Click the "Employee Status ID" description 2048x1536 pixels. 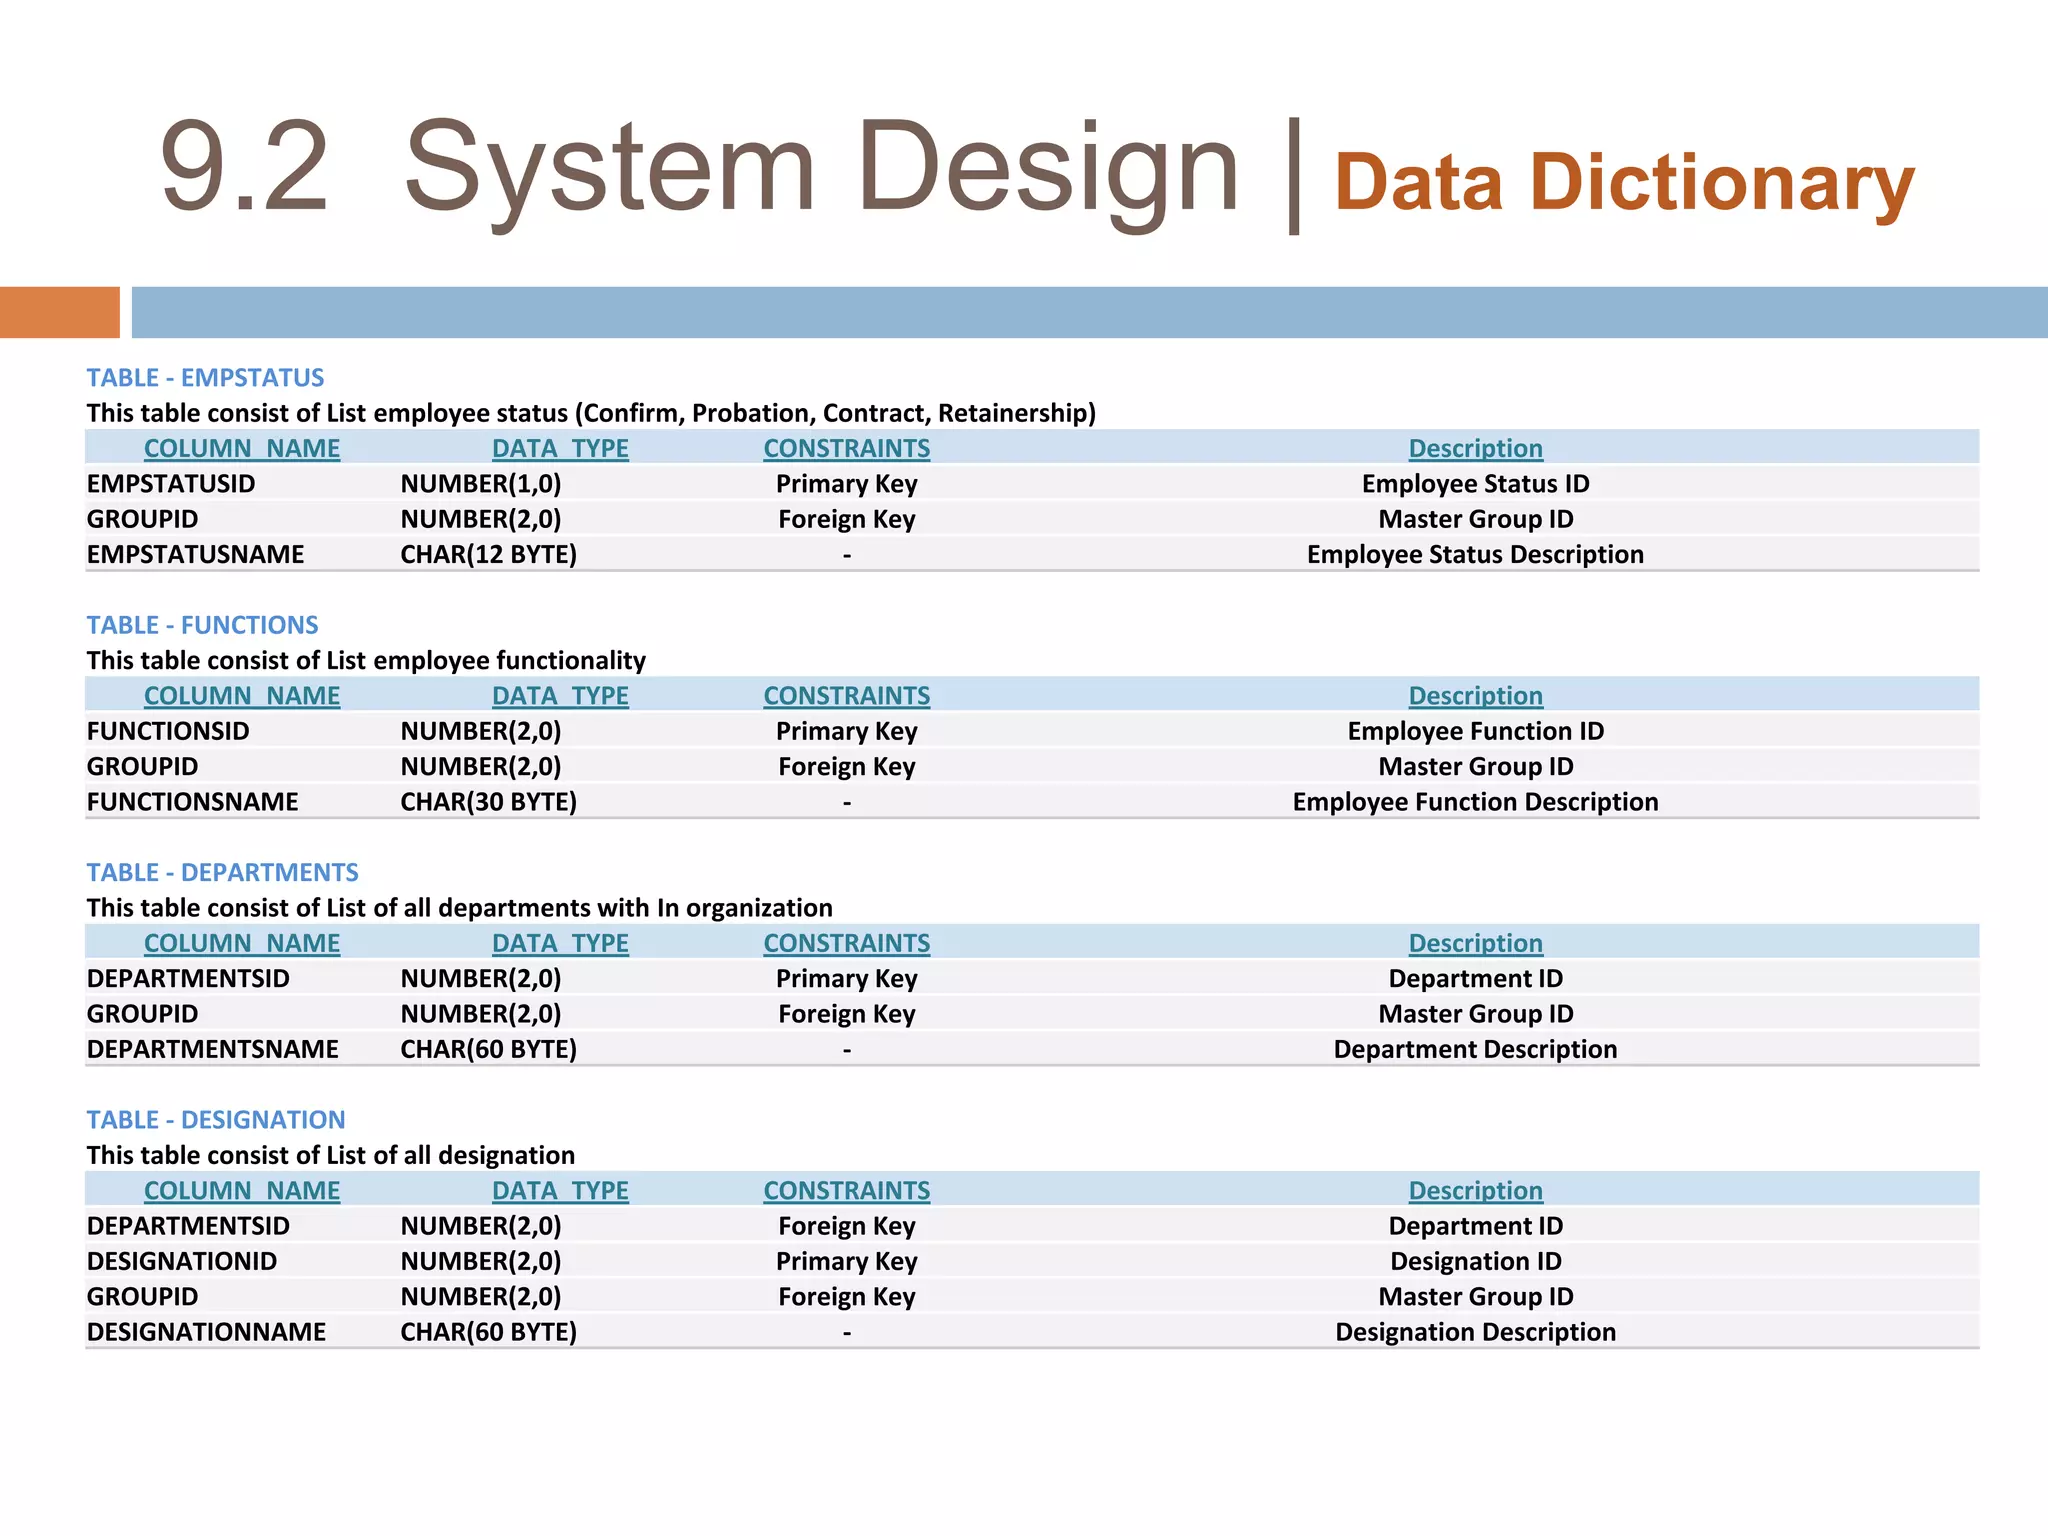(x=1476, y=484)
